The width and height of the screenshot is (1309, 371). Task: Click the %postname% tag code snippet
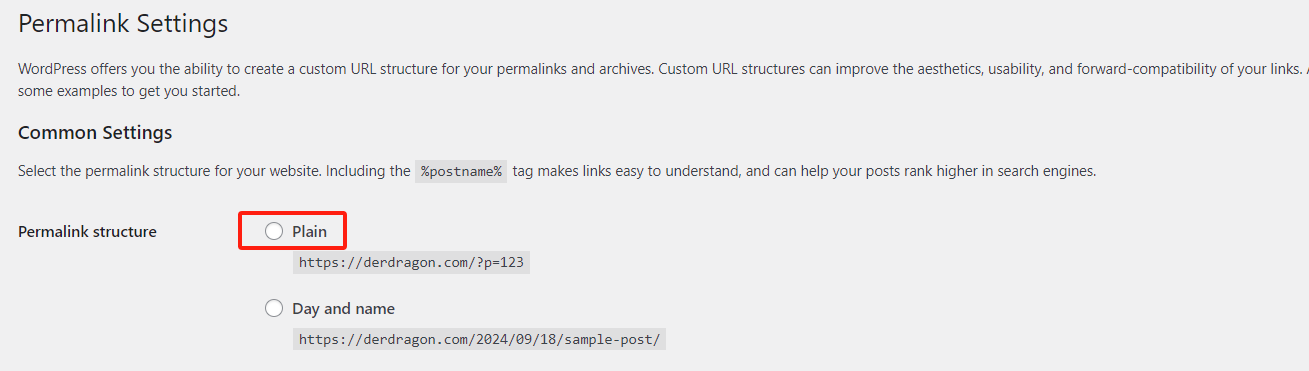click(462, 171)
